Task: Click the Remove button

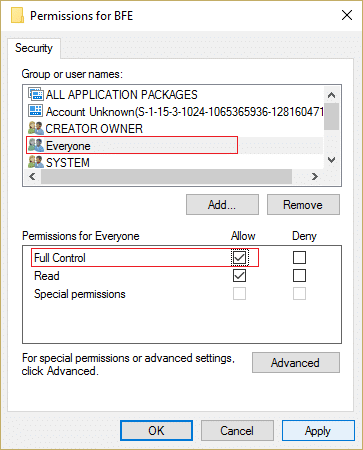Action: pyautogui.click(x=303, y=205)
